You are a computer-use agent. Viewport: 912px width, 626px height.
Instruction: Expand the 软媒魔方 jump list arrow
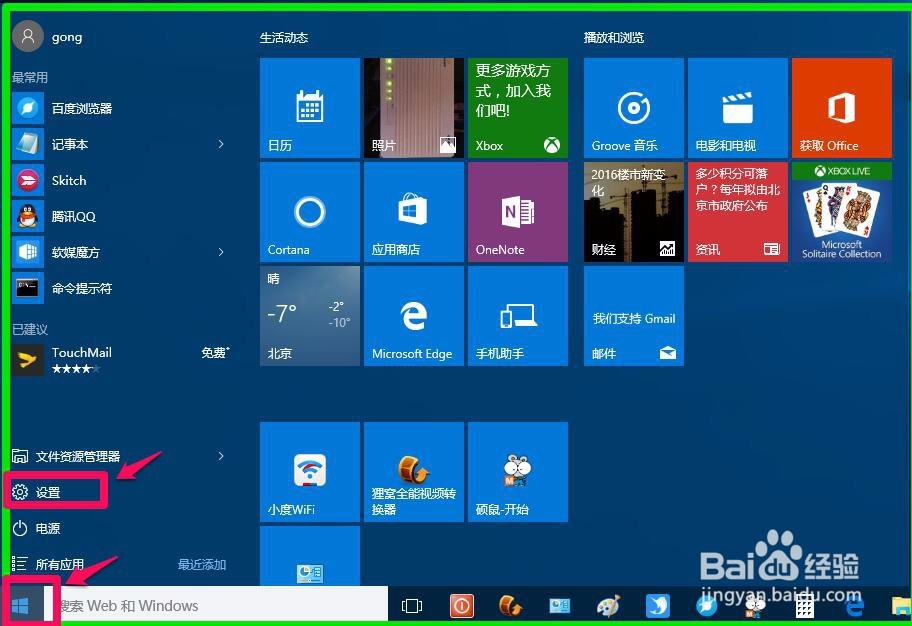(x=220, y=252)
